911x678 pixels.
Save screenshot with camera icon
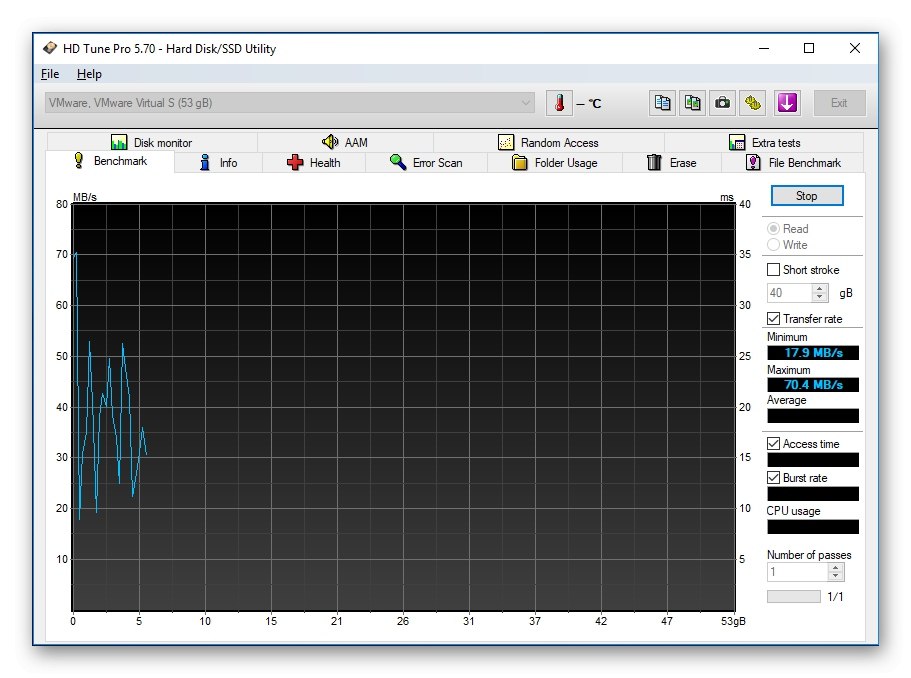(722, 103)
